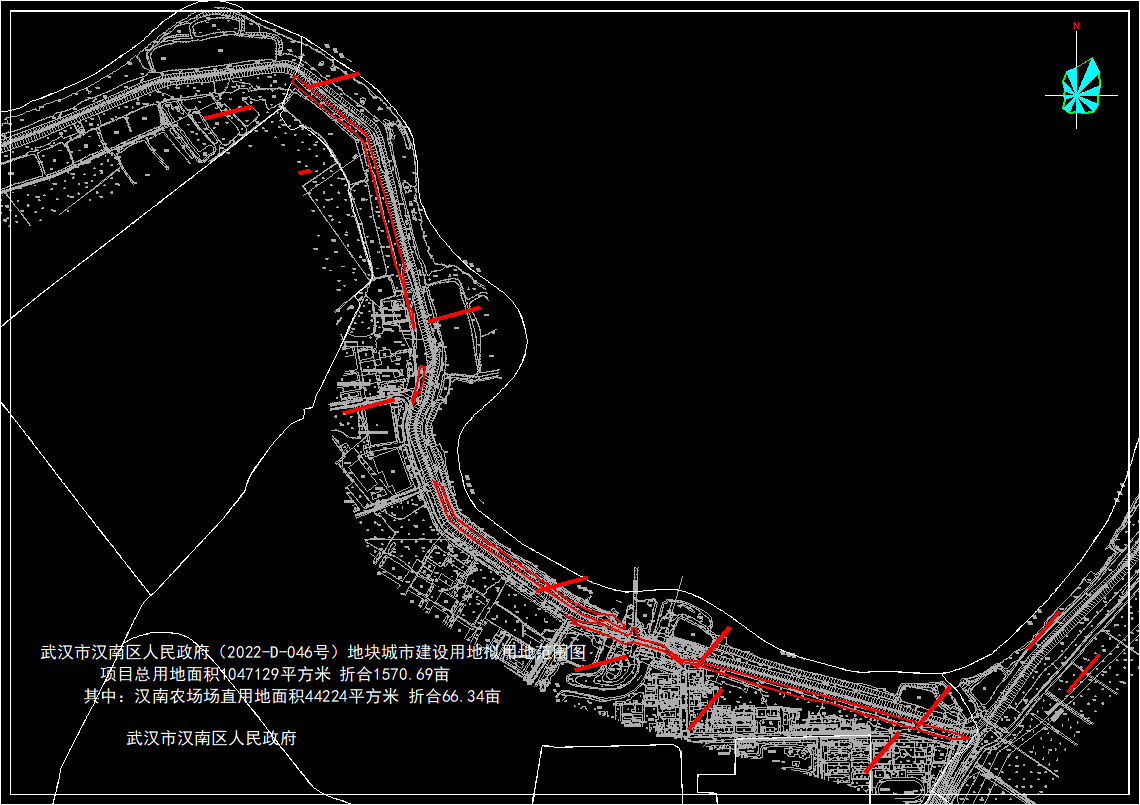Select the rightmost red section line
The image size is (1140, 805).
point(1083,673)
